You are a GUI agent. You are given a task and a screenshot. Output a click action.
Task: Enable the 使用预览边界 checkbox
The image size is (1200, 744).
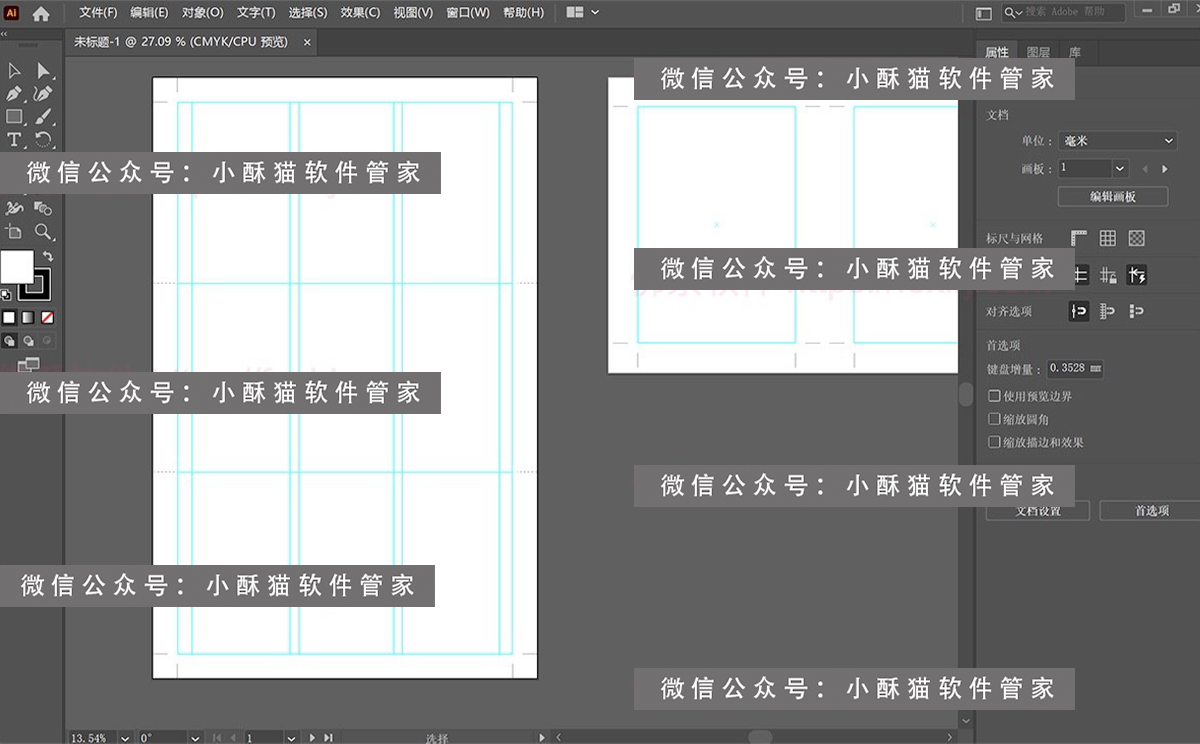click(x=993, y=395)
